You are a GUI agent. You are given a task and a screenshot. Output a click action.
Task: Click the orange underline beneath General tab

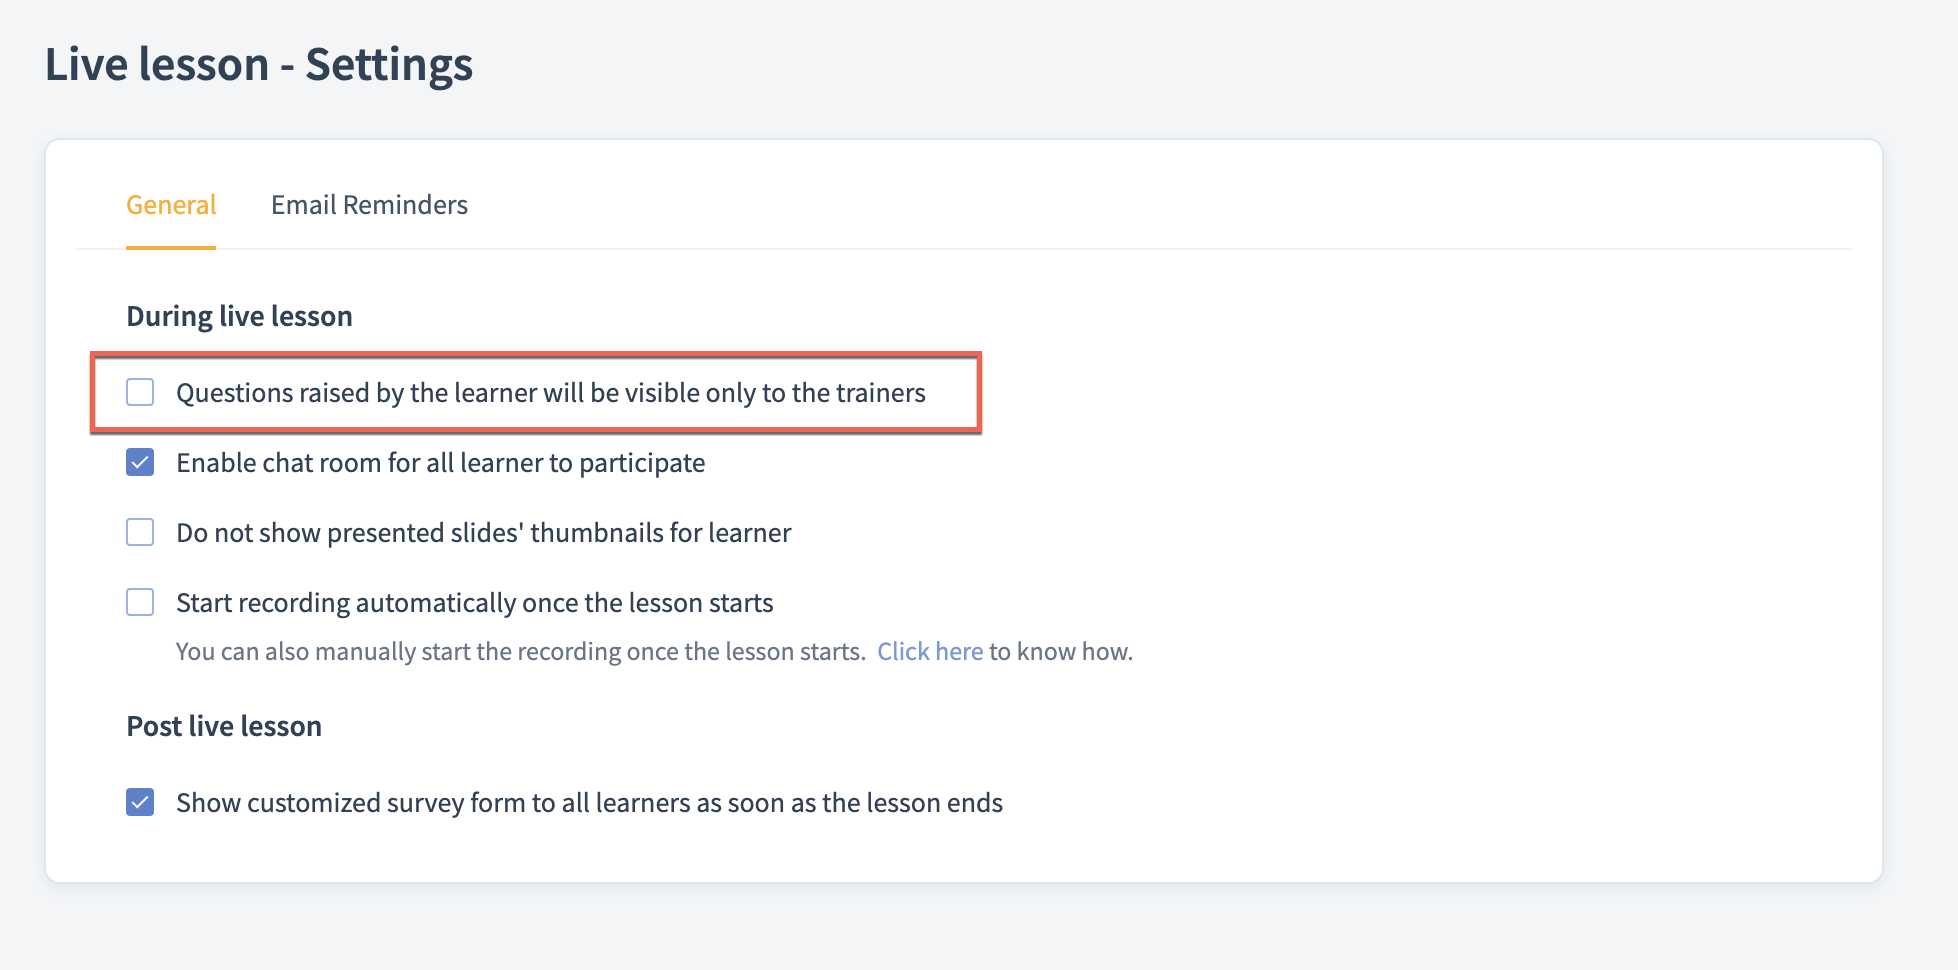tap(171, 247)
